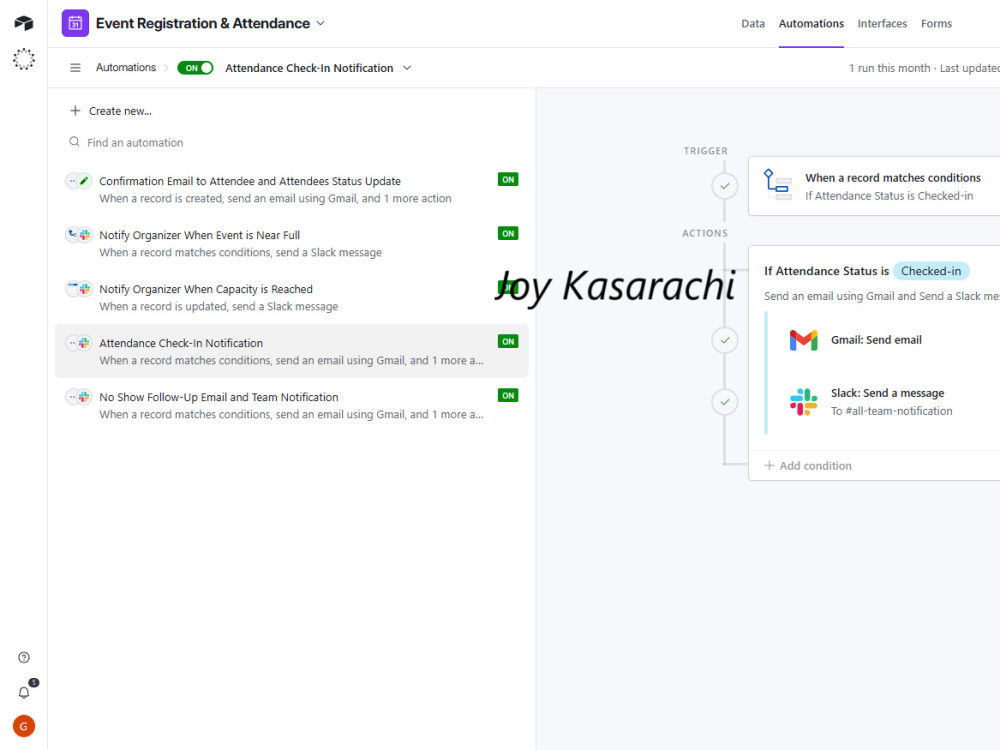Click the icon for Attendance Check-In Notification row
This screenshot has width=1000, height=750.
[x=79, y=343]
